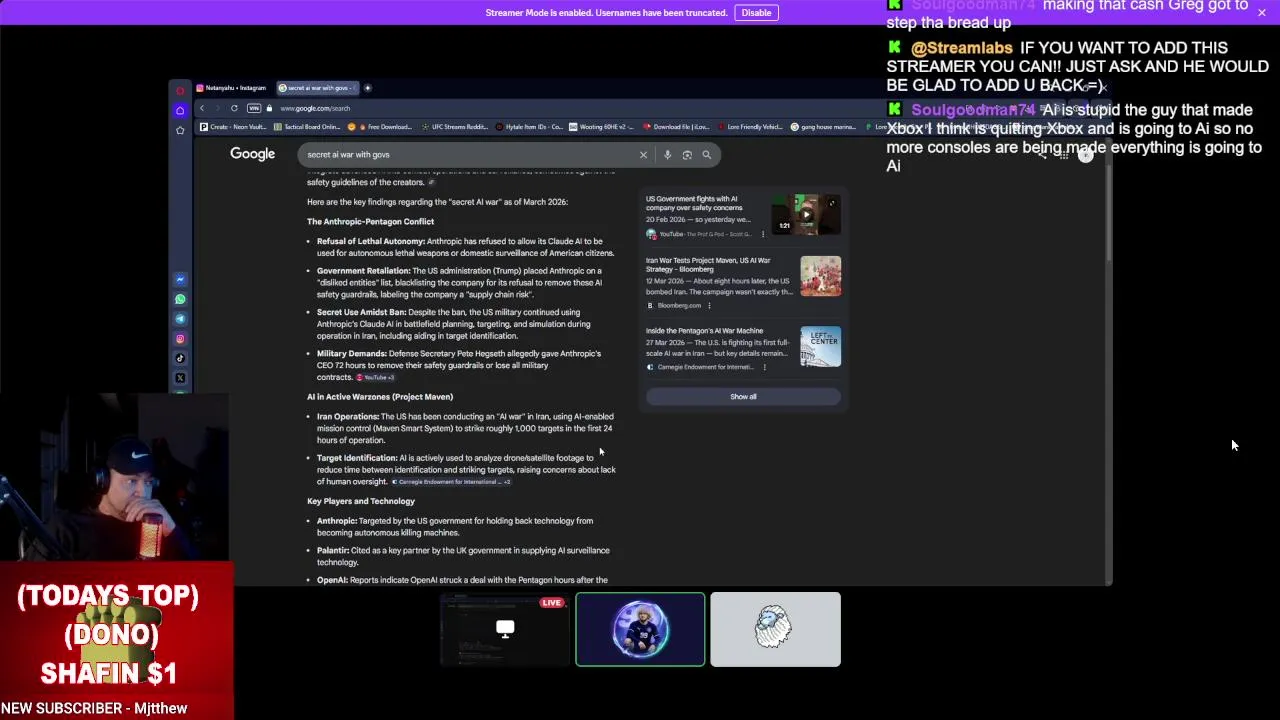
Task: Open a new browser tab with plus
Action: [x=367, y=88]
